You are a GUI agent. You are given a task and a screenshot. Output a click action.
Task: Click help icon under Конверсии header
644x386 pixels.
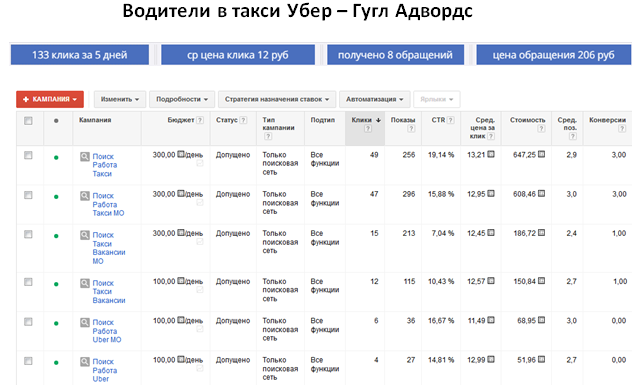(622, 129)
